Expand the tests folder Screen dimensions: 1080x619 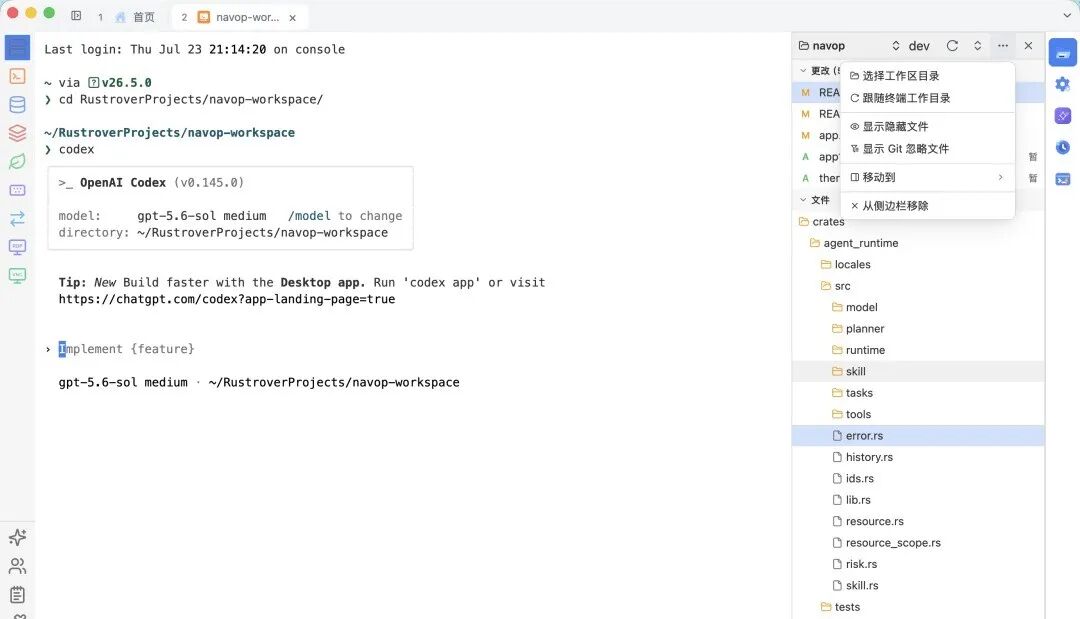coord(918,607)
